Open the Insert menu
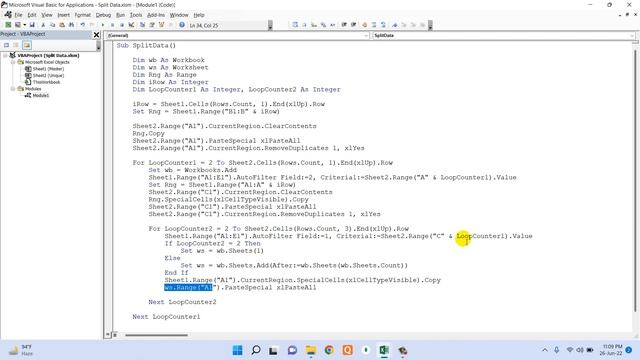640x360 pixels. (x=63, y=15)
